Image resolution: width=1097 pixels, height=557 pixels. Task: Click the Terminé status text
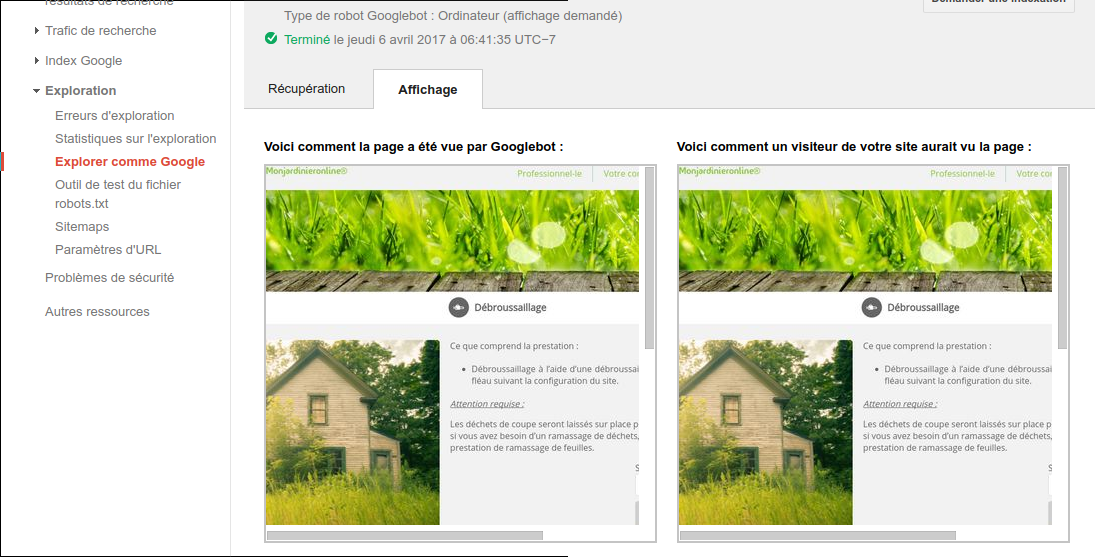306,40
